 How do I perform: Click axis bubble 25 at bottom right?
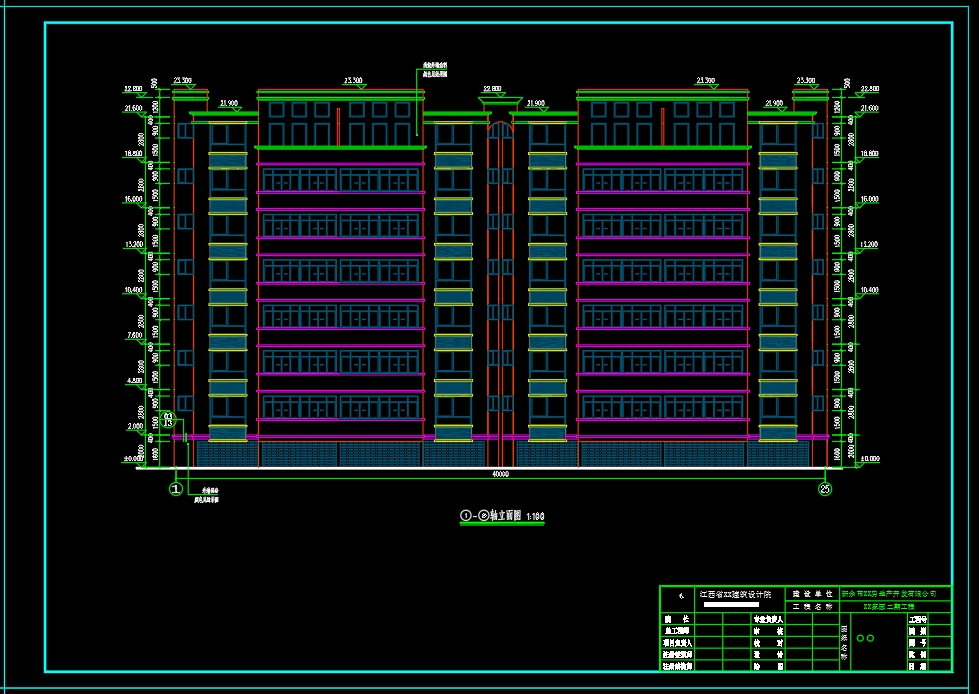click(825, 489)
